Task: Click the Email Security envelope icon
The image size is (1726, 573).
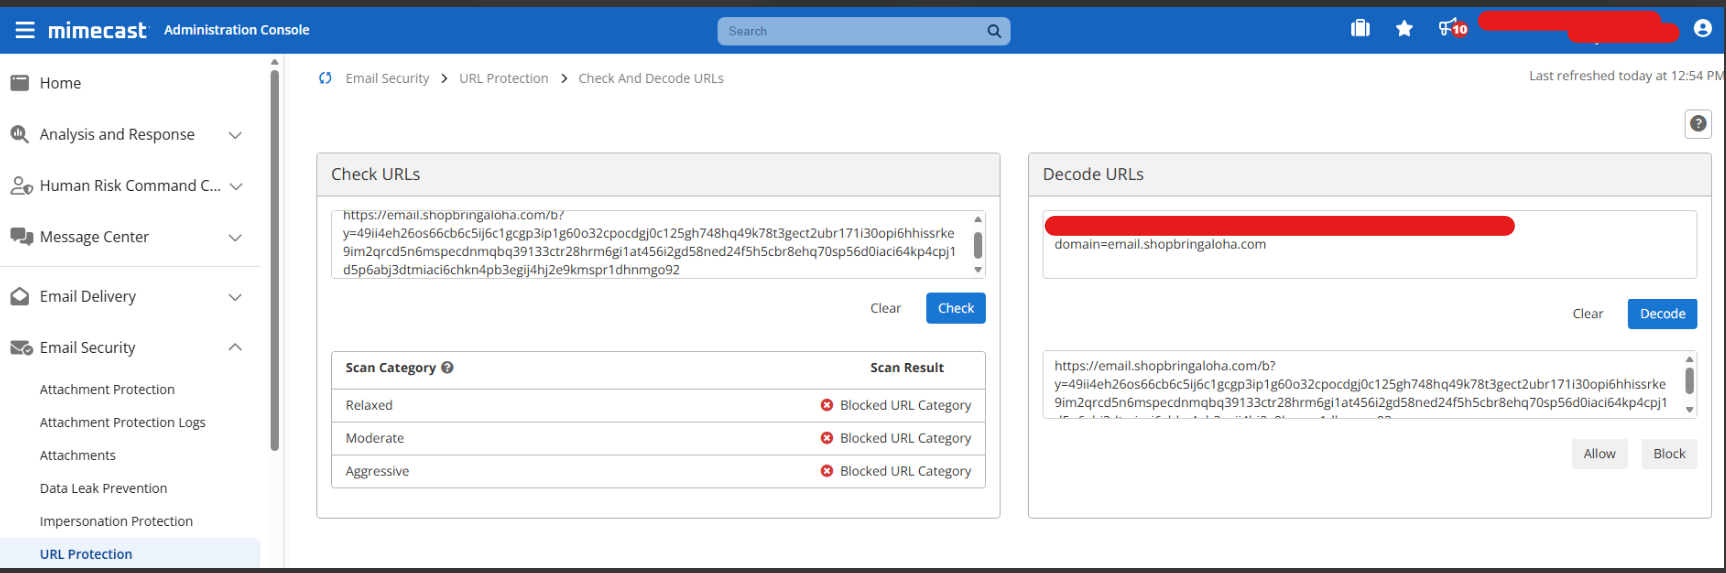Action: [21, 348]
